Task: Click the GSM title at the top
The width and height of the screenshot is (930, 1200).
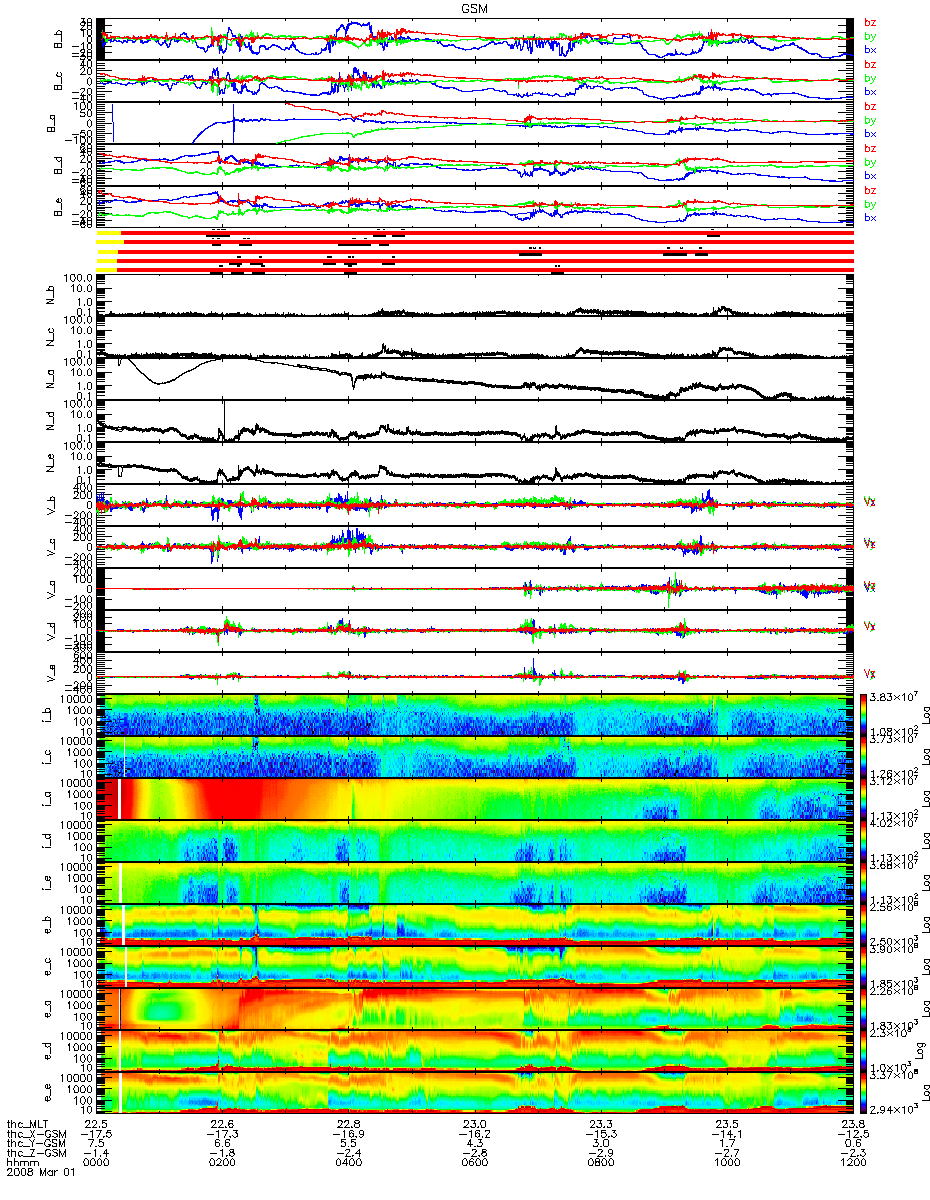Action: click(x=474, y=7)
